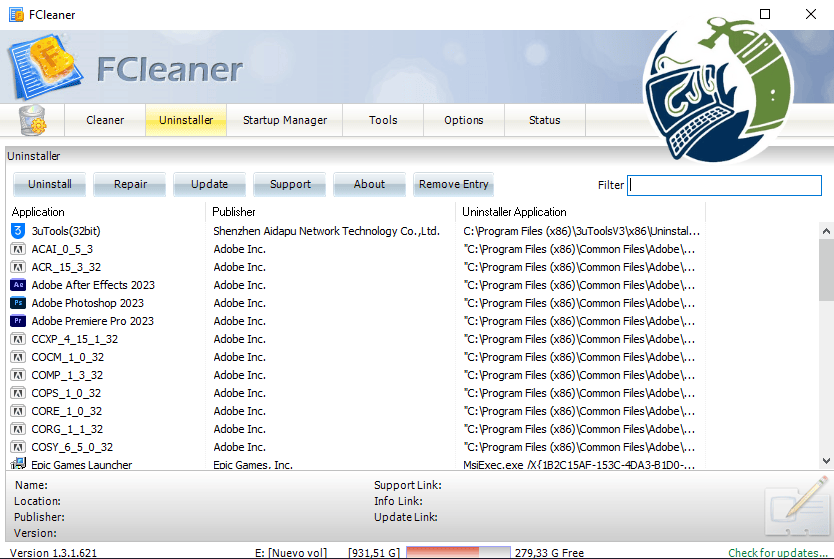This screenshot has width=834, height=559.
Task: Click the list scrollbar down arrow
Action: point(826,461)
